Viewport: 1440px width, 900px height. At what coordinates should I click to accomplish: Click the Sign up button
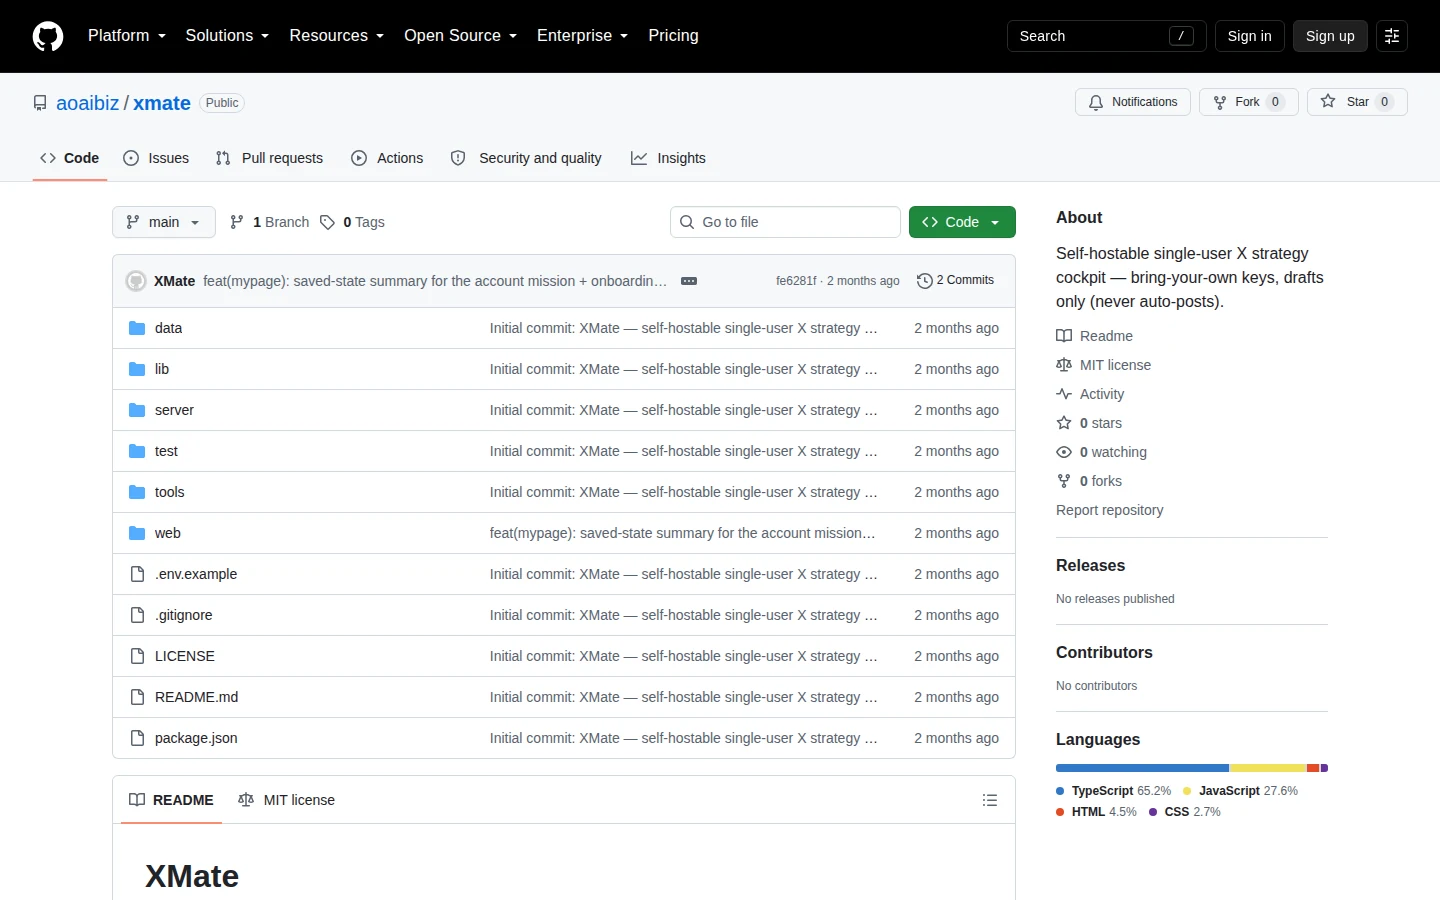pyautogui.click(x=1330, y=36)
